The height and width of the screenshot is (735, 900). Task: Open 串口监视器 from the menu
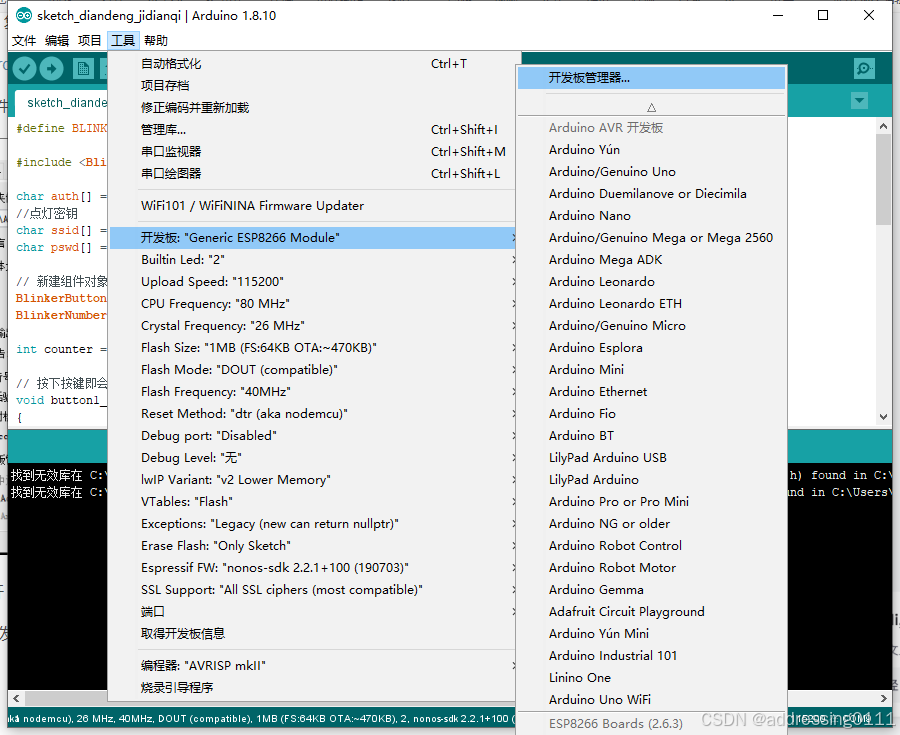pos(312,151)
